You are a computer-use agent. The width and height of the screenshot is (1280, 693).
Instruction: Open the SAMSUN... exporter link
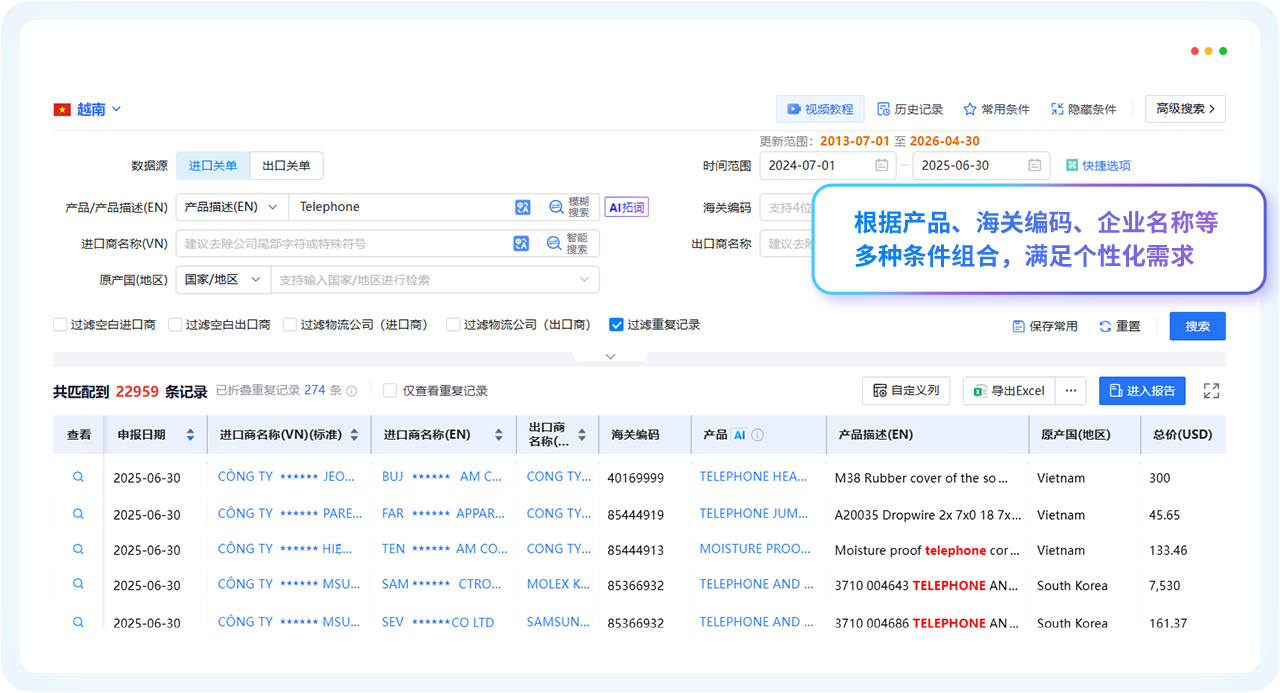point(558,622)
